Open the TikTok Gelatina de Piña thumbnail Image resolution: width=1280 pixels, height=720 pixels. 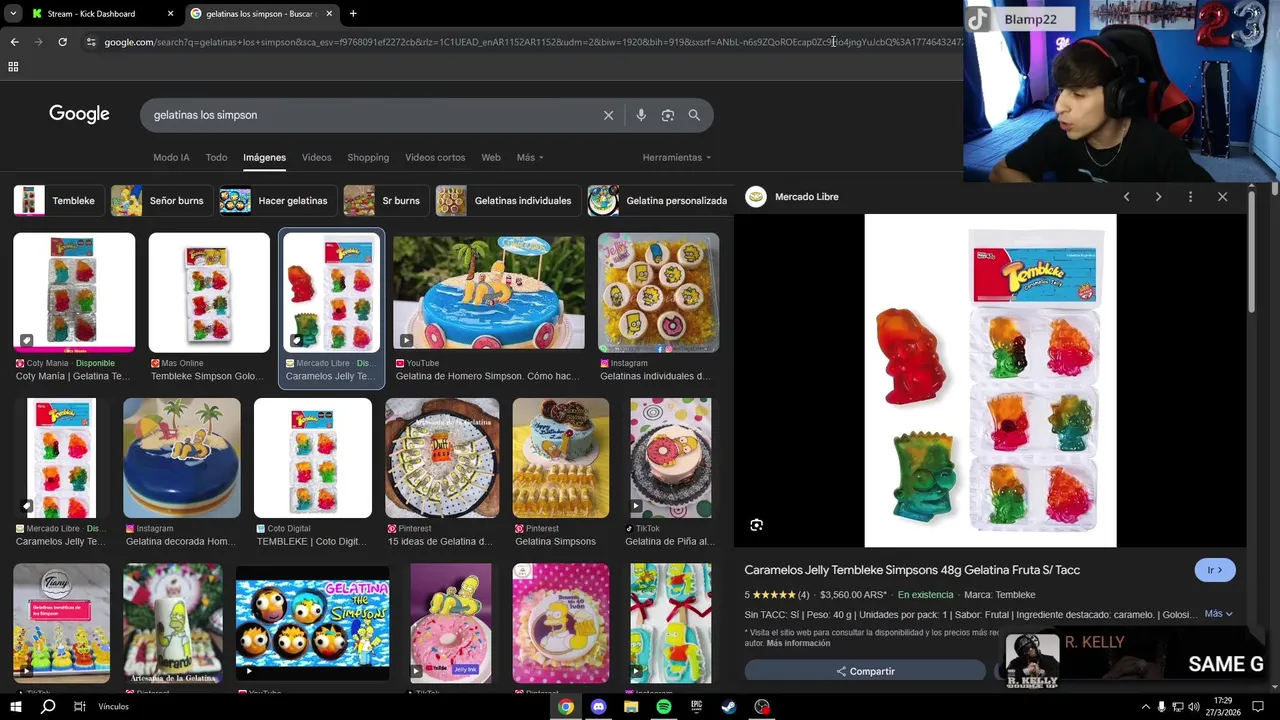tap(670, 458)
